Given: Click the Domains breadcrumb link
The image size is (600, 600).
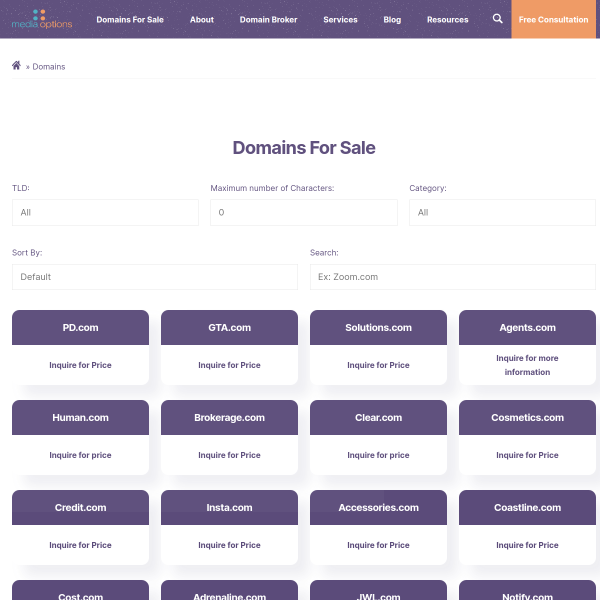Looking at the screenshot, I should click(x=49, y=67).
